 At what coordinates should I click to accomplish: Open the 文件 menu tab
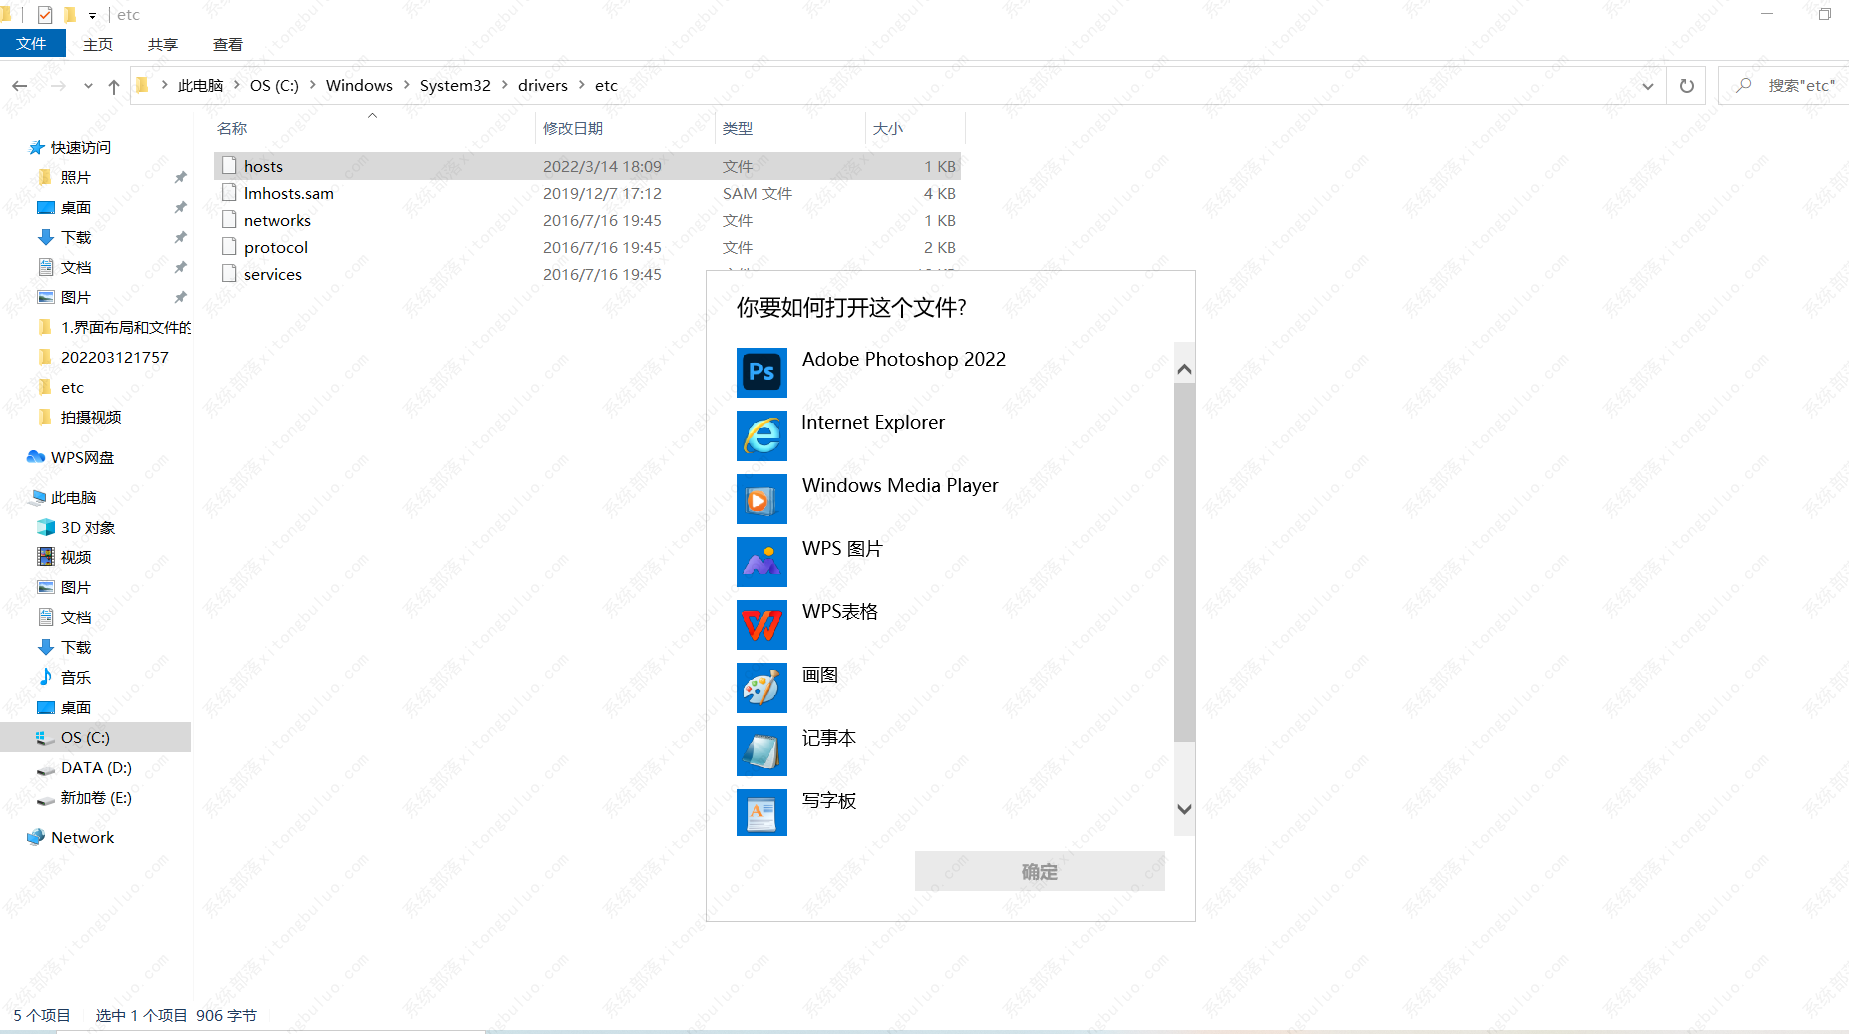tap(32, 44)
